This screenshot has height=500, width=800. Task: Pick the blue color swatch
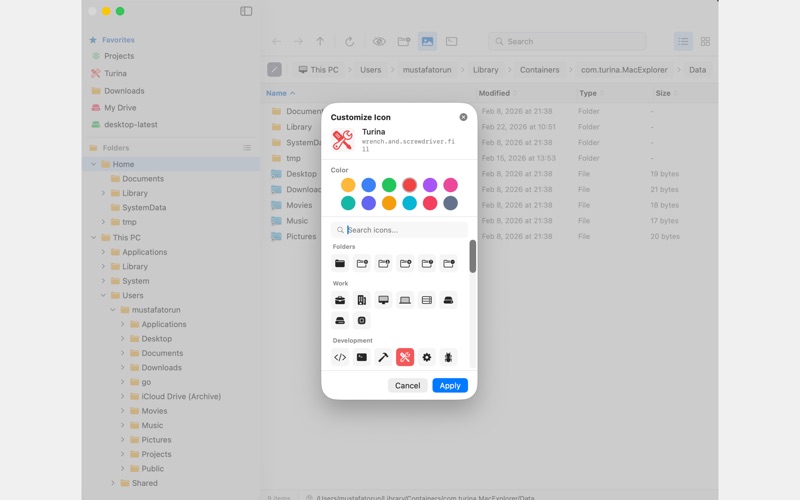coord(368,185)
